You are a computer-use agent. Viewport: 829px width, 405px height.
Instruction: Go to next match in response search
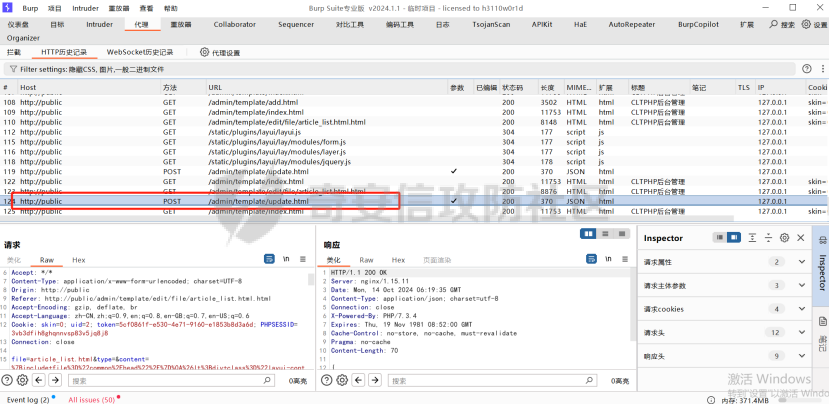point(375,380)
